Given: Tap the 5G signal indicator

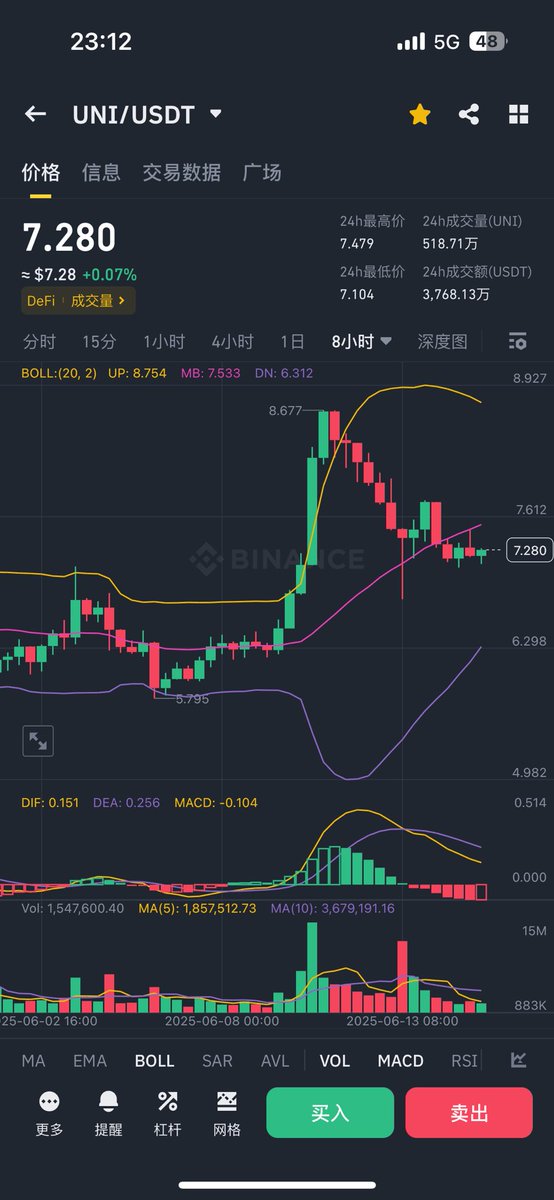Looking at the screenshot, I should [x=446, y=42].
